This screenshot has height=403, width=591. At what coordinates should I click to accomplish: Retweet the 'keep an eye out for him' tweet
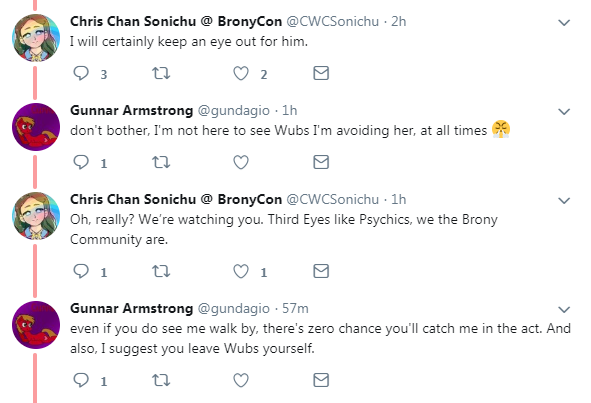[161, 73]
